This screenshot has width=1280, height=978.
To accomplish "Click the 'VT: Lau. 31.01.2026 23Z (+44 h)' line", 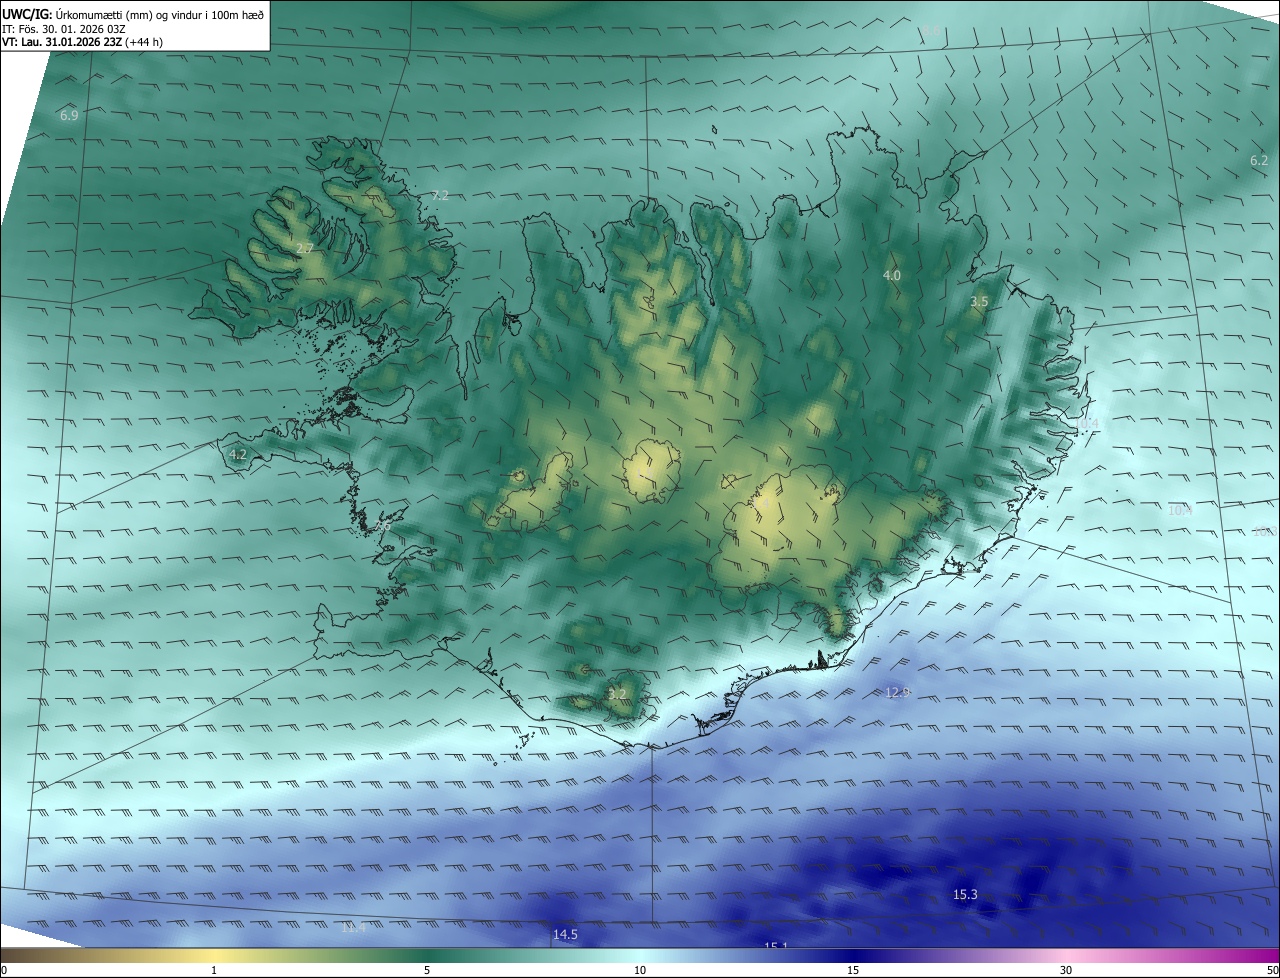I will tap(83, 42).
